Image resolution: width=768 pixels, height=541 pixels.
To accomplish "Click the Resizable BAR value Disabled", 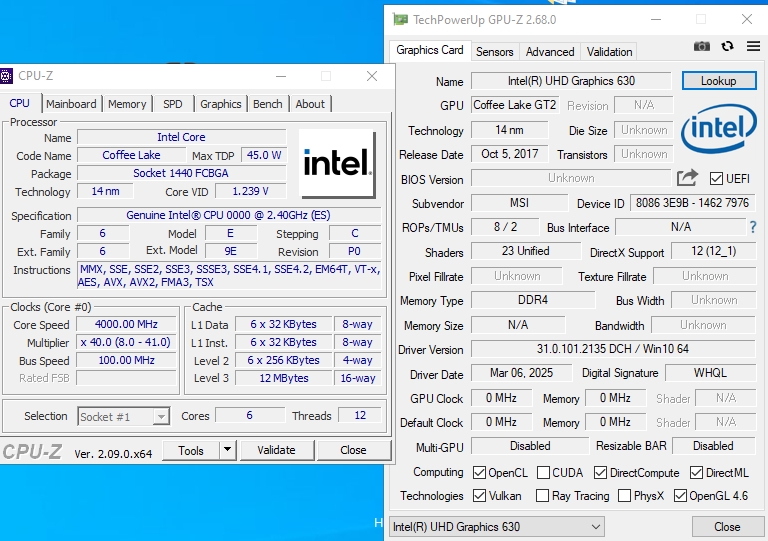I will pyautogui.click(x=713, y=446).
